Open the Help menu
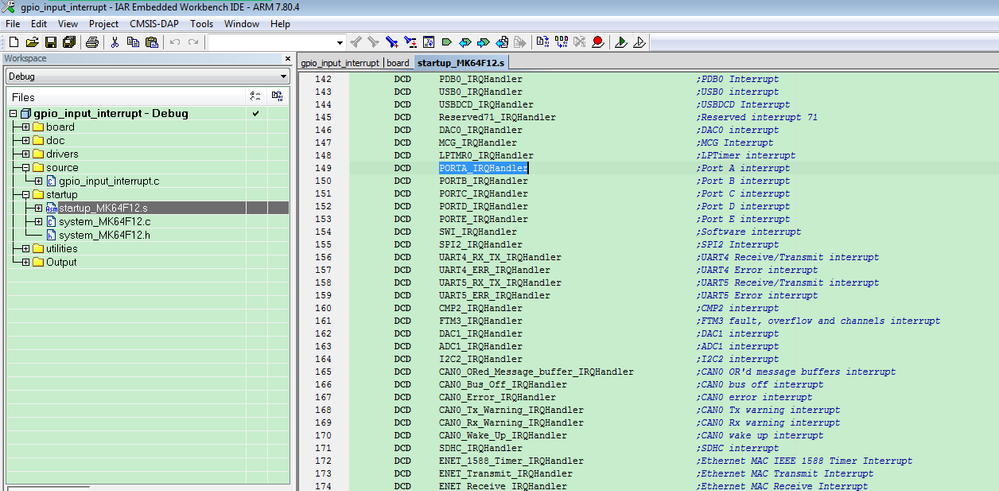Image resolution: width=999 pixels, height=491 pixels. coord(280,24)
